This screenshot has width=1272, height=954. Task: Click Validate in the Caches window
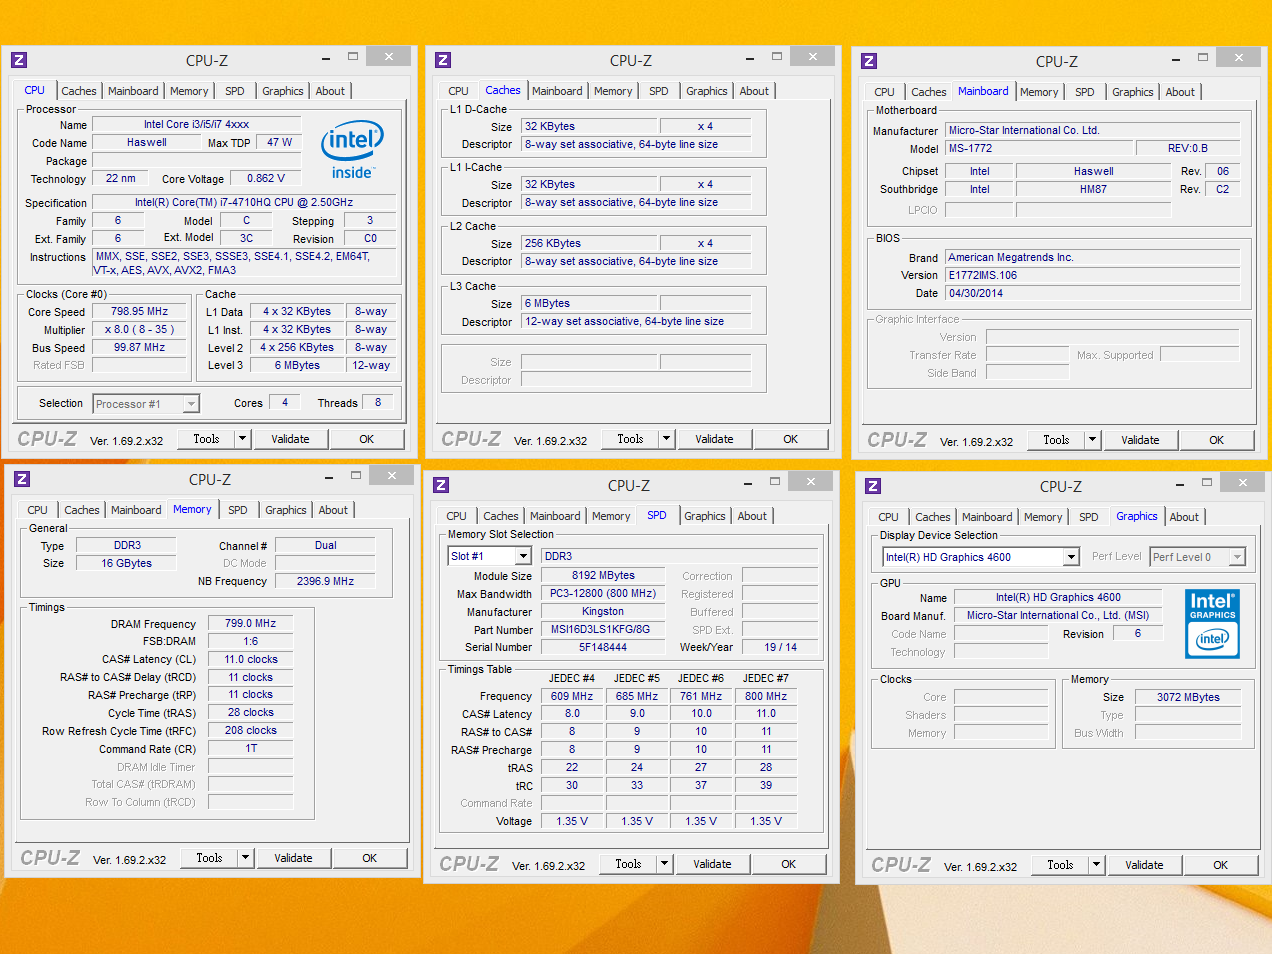(714, 439)
